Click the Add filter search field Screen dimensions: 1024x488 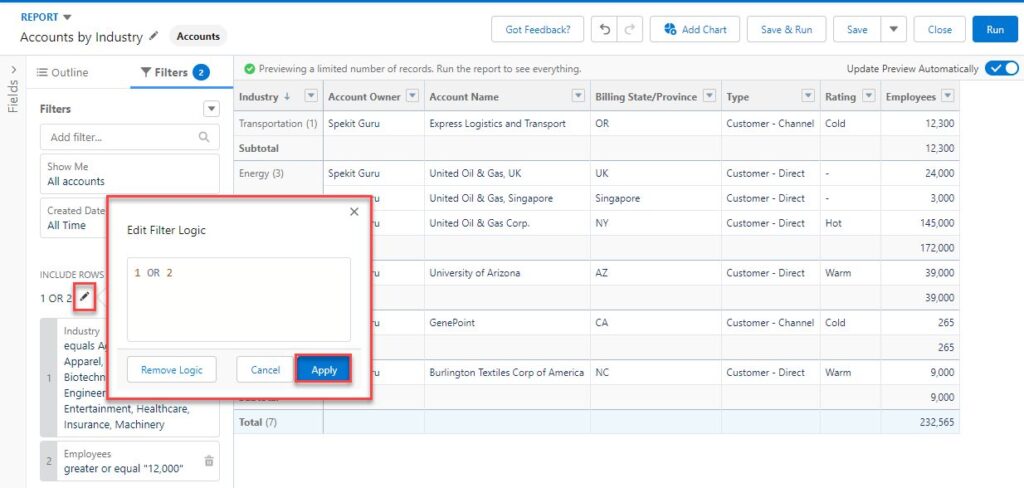[x=130, y=137]
